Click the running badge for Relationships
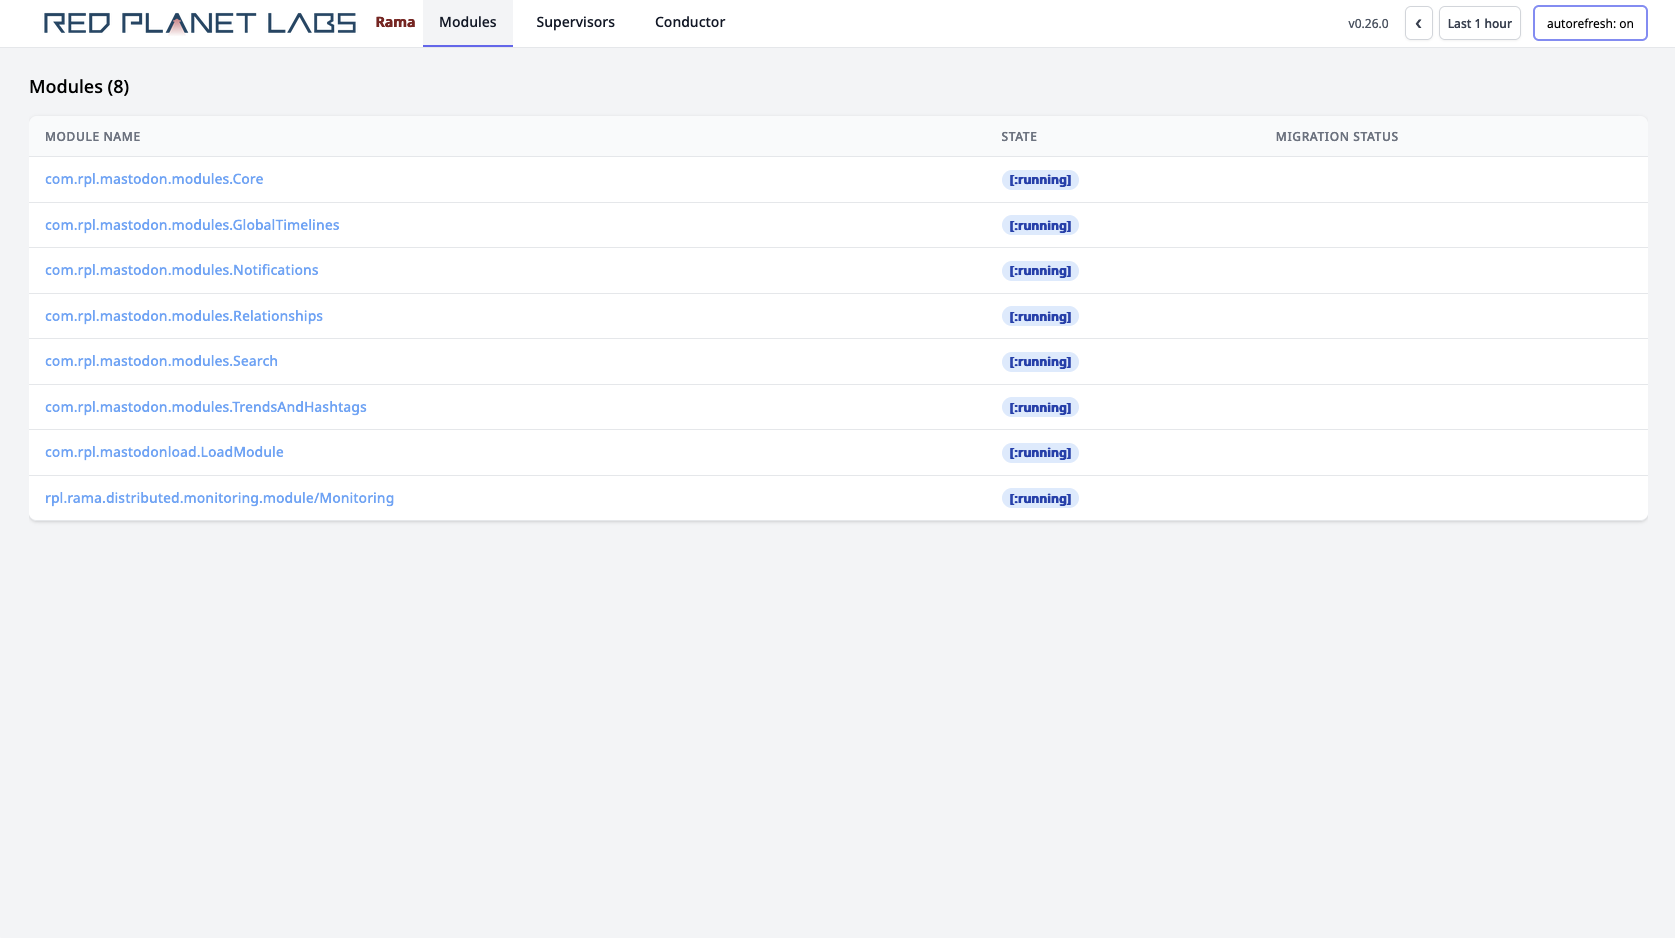1675x938 pixels. (1040, 317)
